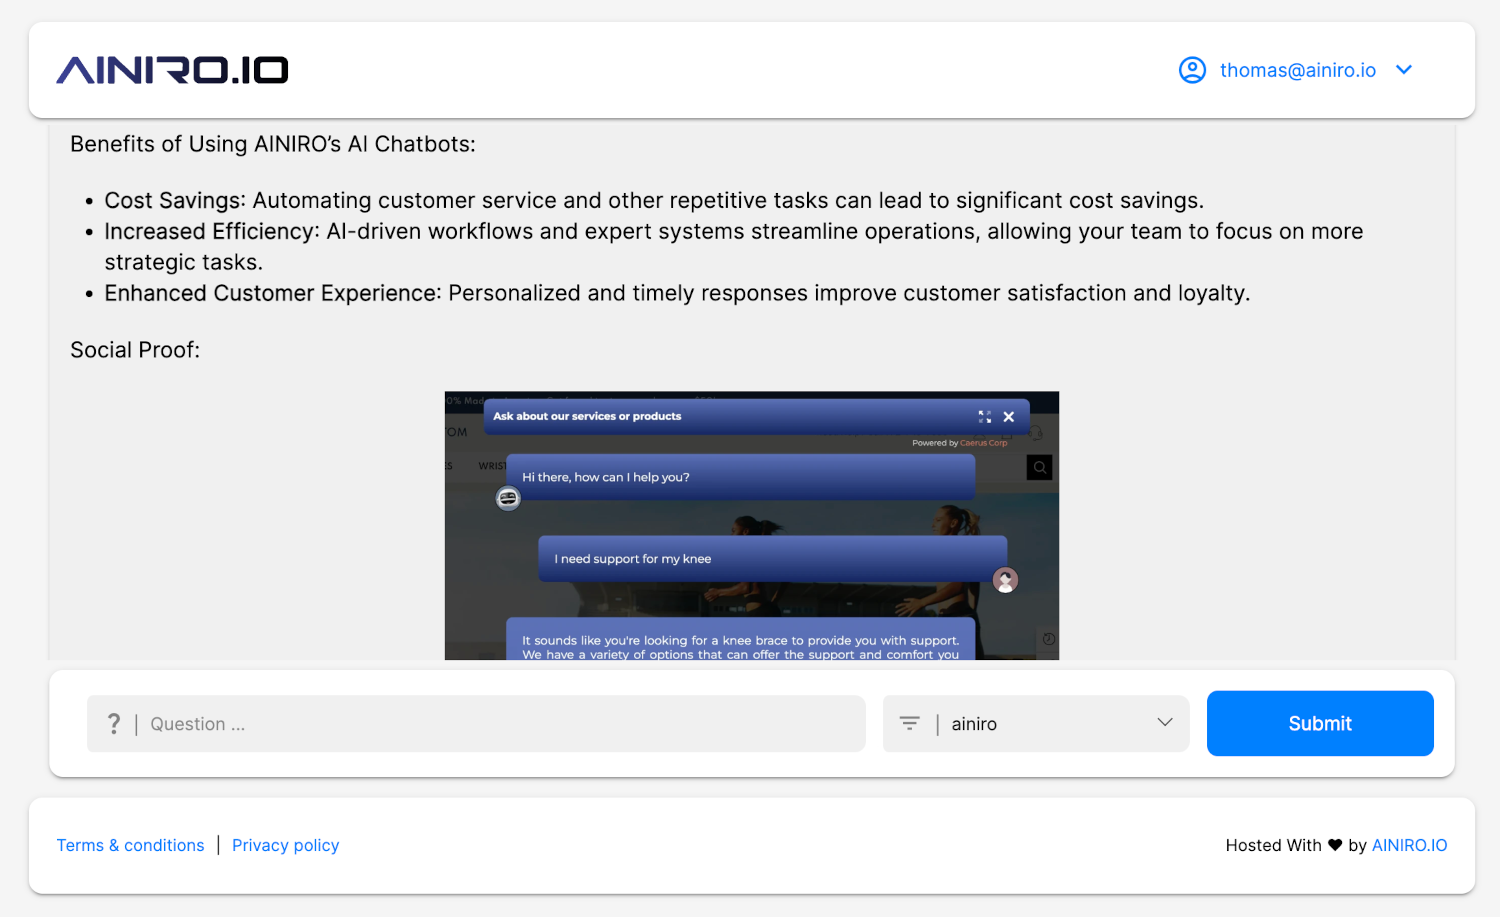
Task: Open the thomas@ainiro.io account menu
Action: coord(1297,70)
